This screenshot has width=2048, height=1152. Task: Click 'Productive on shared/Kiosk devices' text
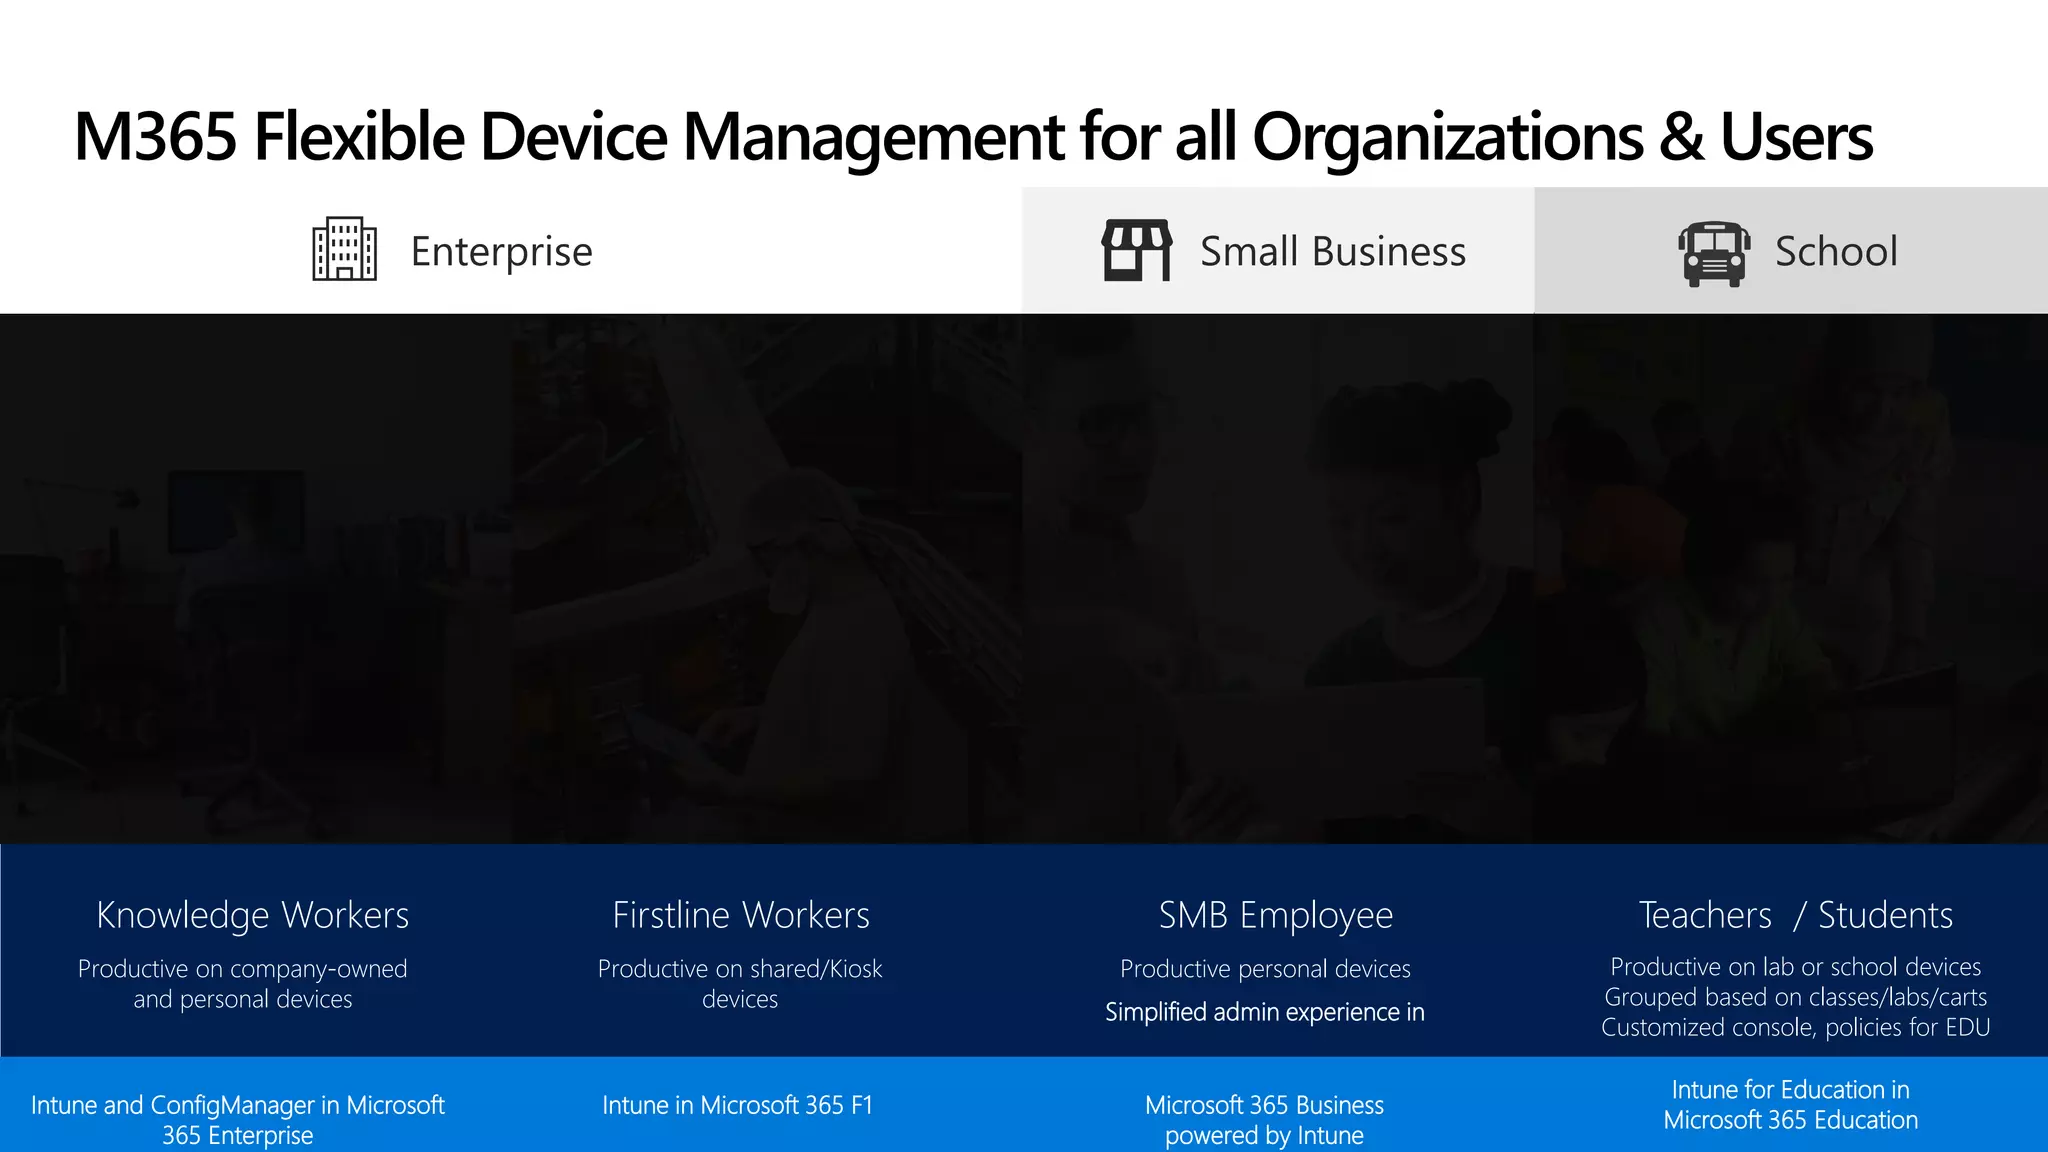[x=740, y=984]
